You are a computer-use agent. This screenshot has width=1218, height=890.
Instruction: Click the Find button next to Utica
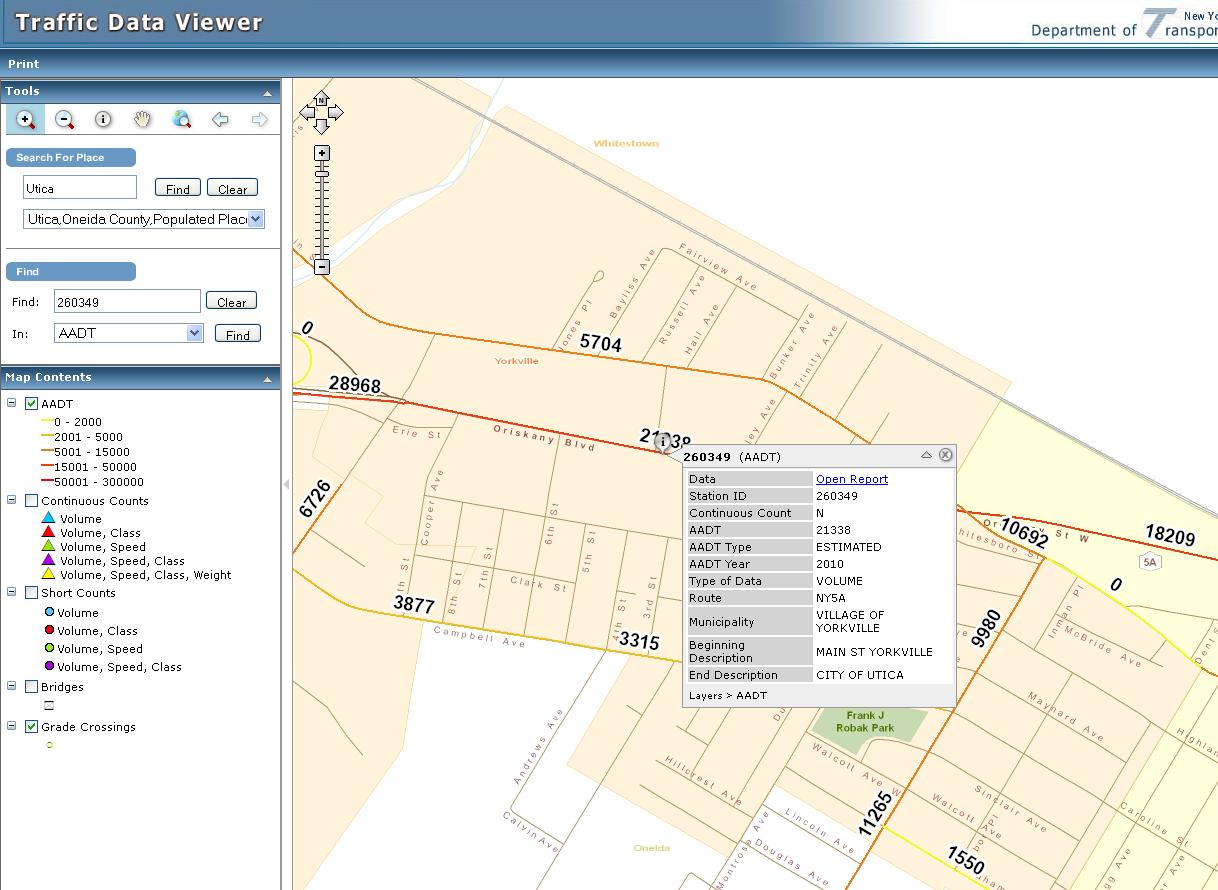(176, 187)
